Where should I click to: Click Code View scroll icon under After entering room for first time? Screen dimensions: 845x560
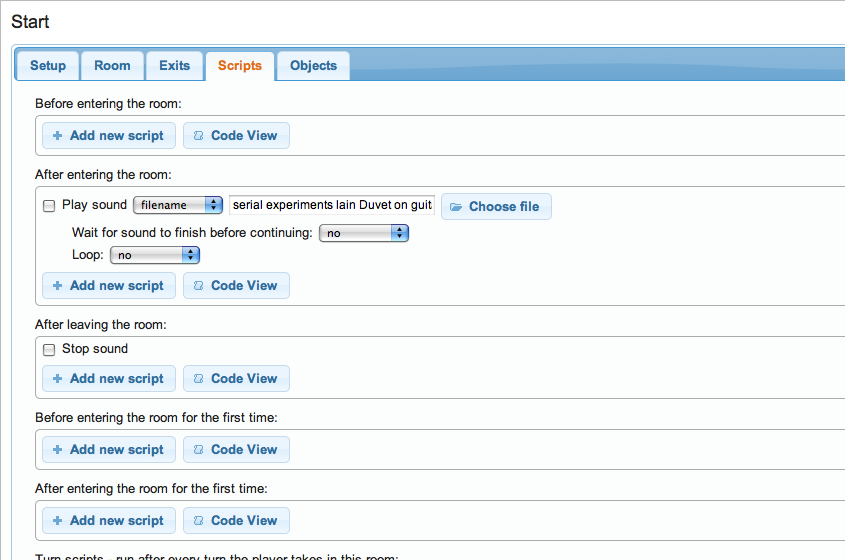[x=198, y=521]
